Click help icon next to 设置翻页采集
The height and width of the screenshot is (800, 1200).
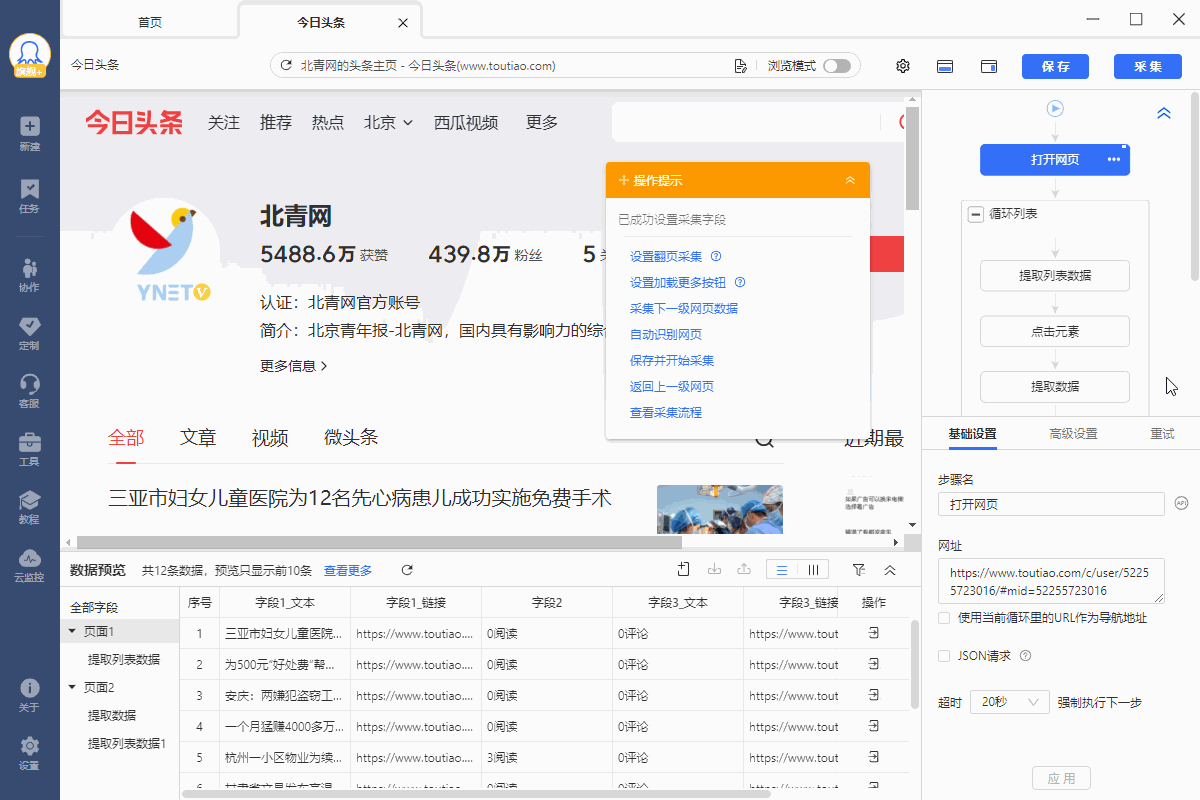pyautogui.click(x=716, y=256)
